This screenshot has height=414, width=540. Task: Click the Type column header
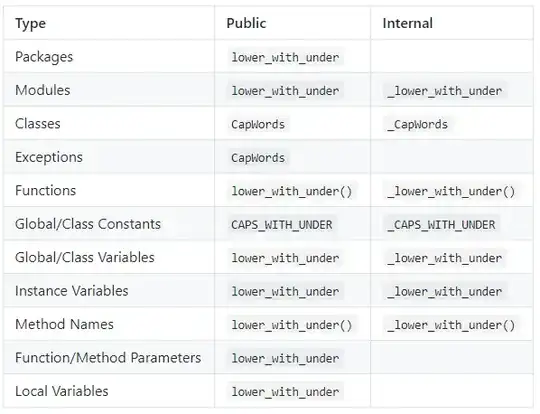point(30,23)
